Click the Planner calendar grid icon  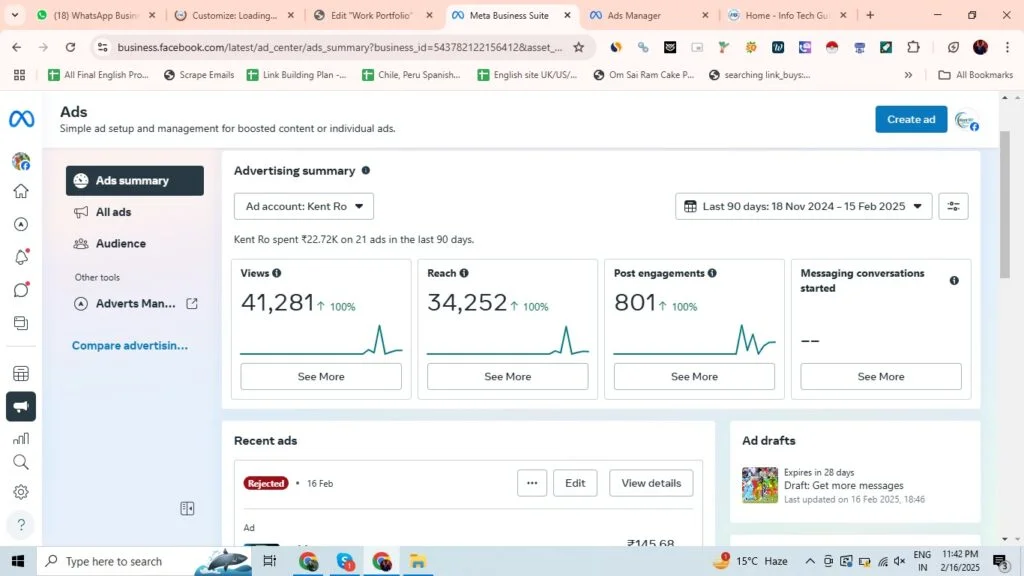21,374
